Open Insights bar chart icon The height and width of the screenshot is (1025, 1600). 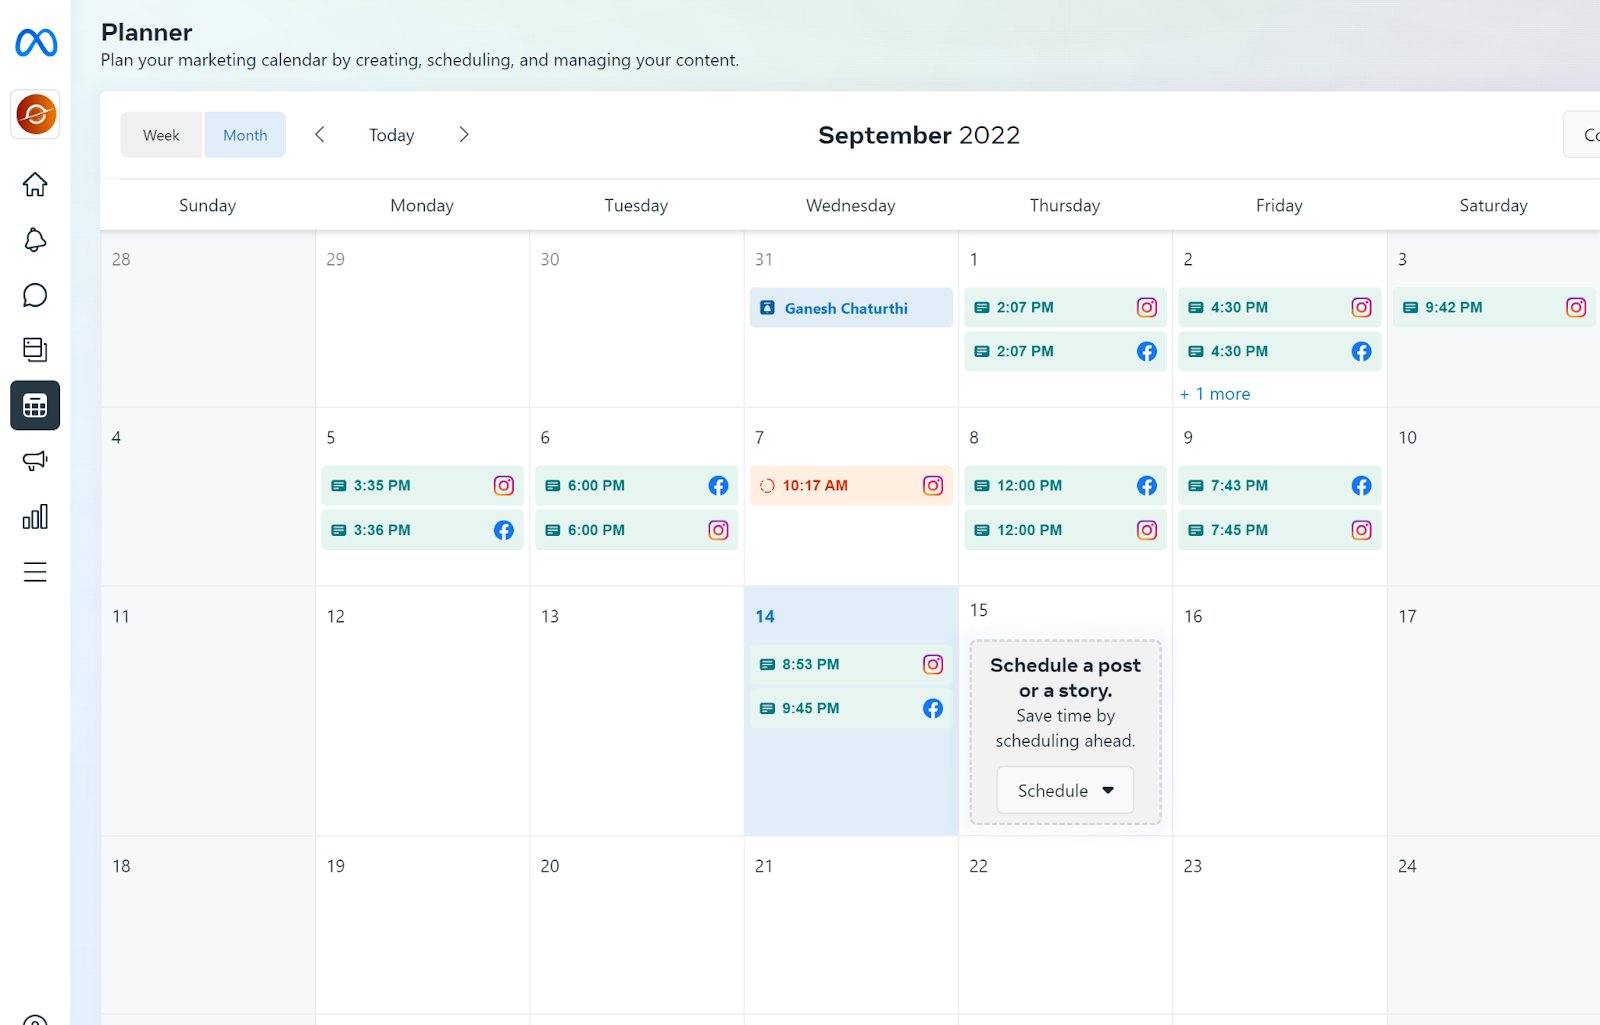[x=35, y=516]
